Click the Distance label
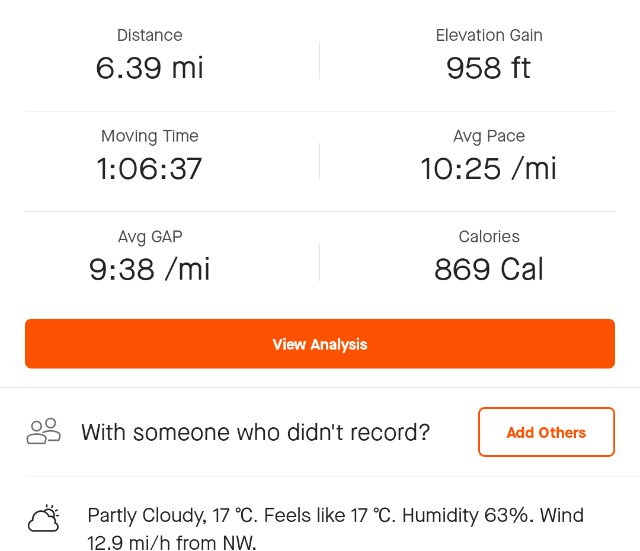This screenshot has width=640, height=551. (149, 35)
